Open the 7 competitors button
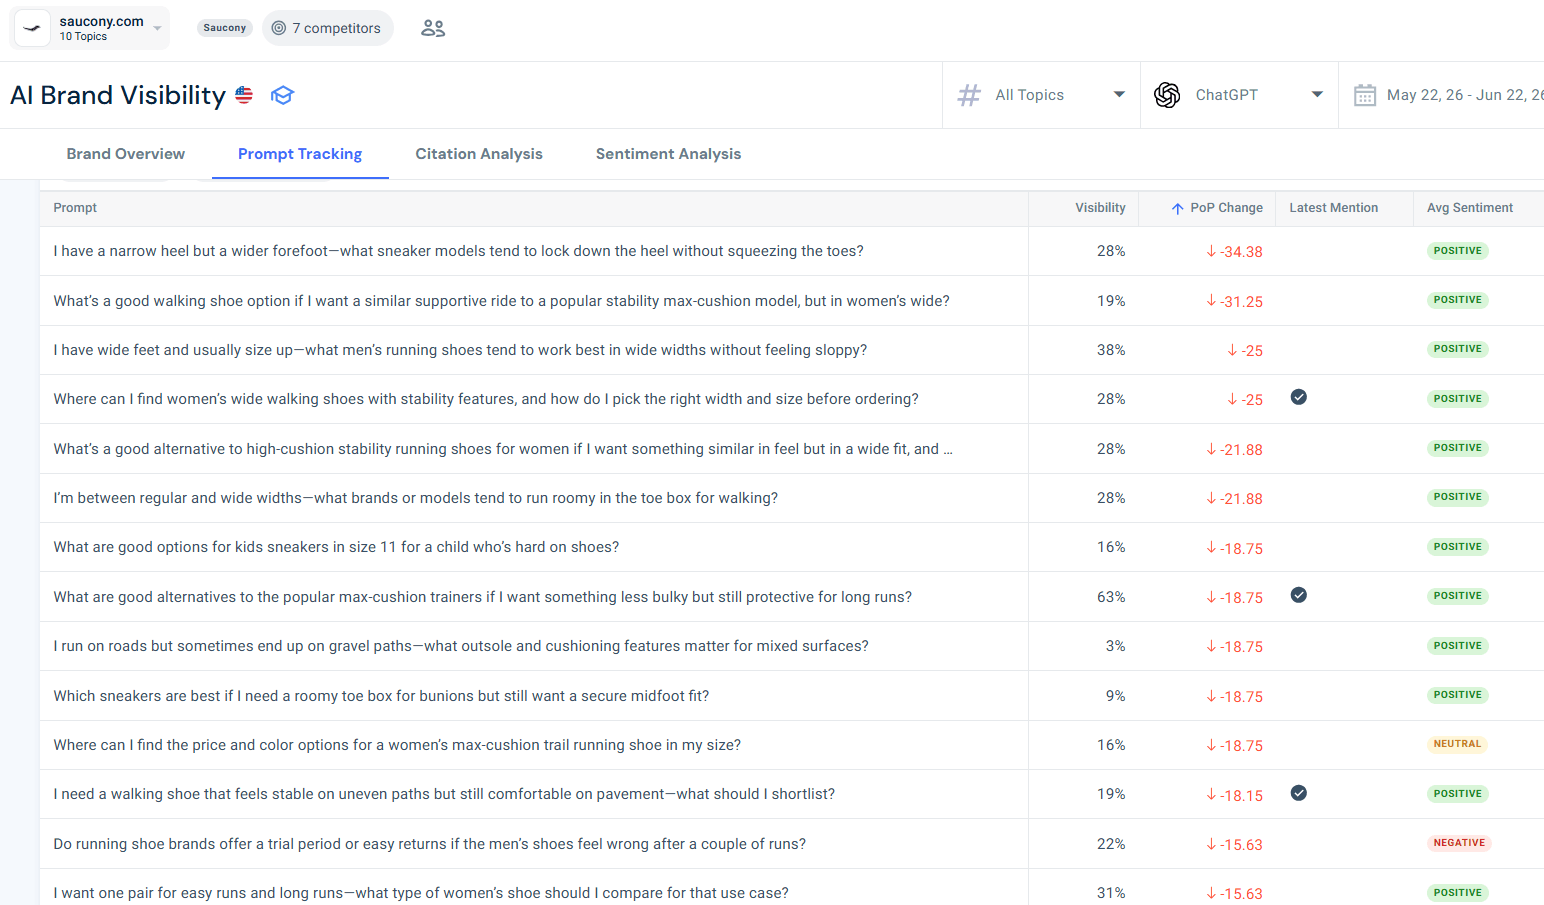This screenshot has width=1544, height=905. 327,28
